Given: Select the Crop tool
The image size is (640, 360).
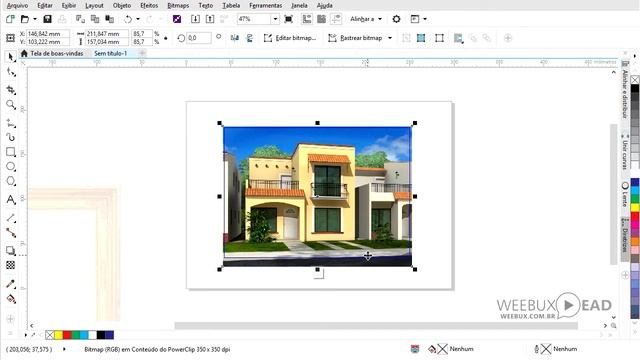Looking at the screenshot, I should [x=11, y=90].
